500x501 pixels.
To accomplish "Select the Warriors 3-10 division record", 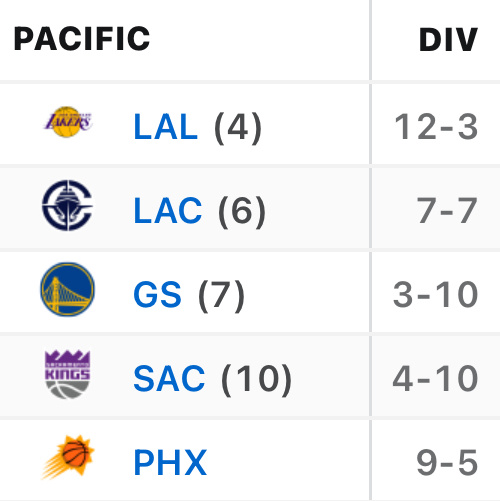I will tap(436, 295).
